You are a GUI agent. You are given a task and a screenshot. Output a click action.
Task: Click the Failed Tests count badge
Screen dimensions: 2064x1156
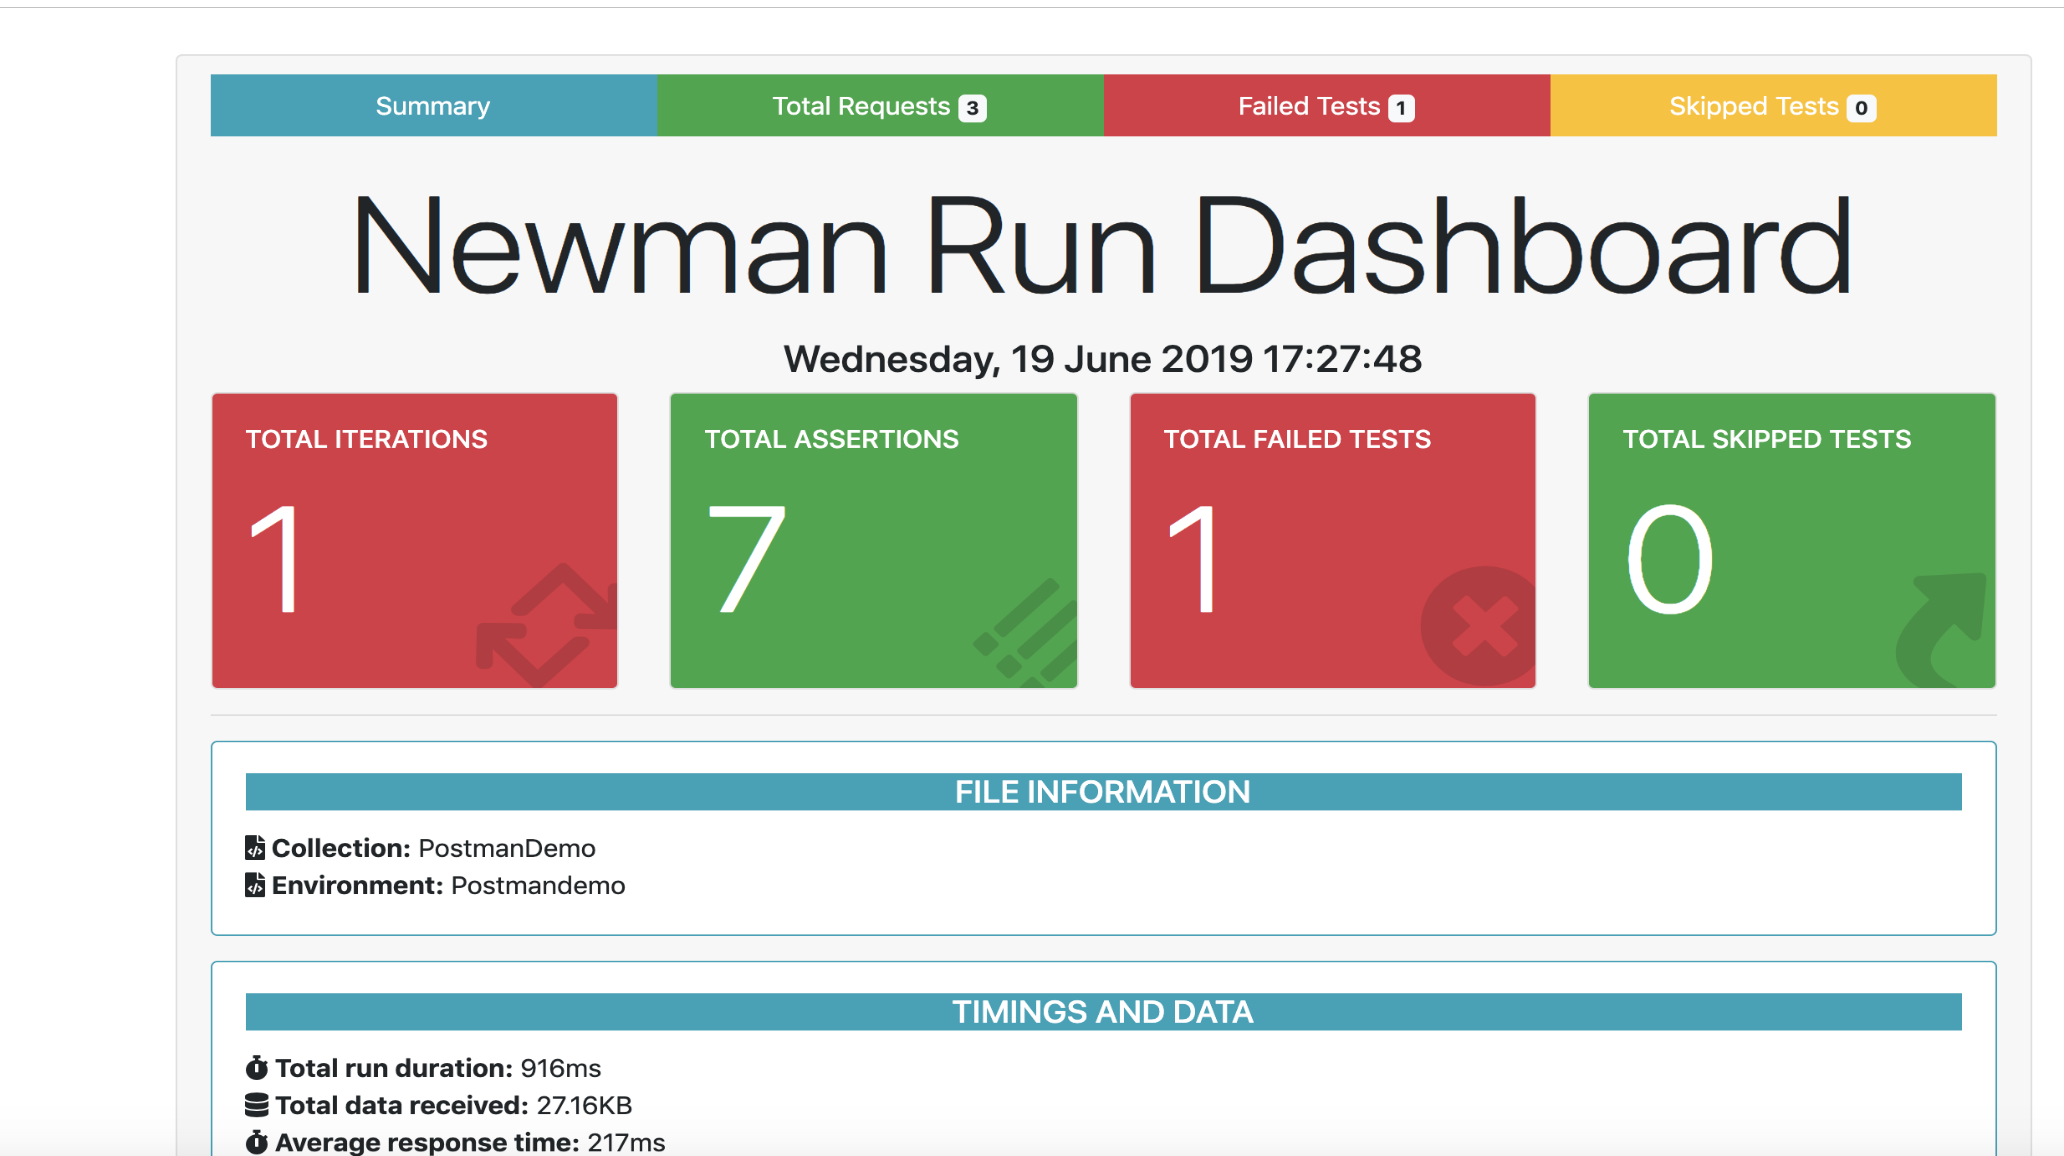[x=1401, y=108]
